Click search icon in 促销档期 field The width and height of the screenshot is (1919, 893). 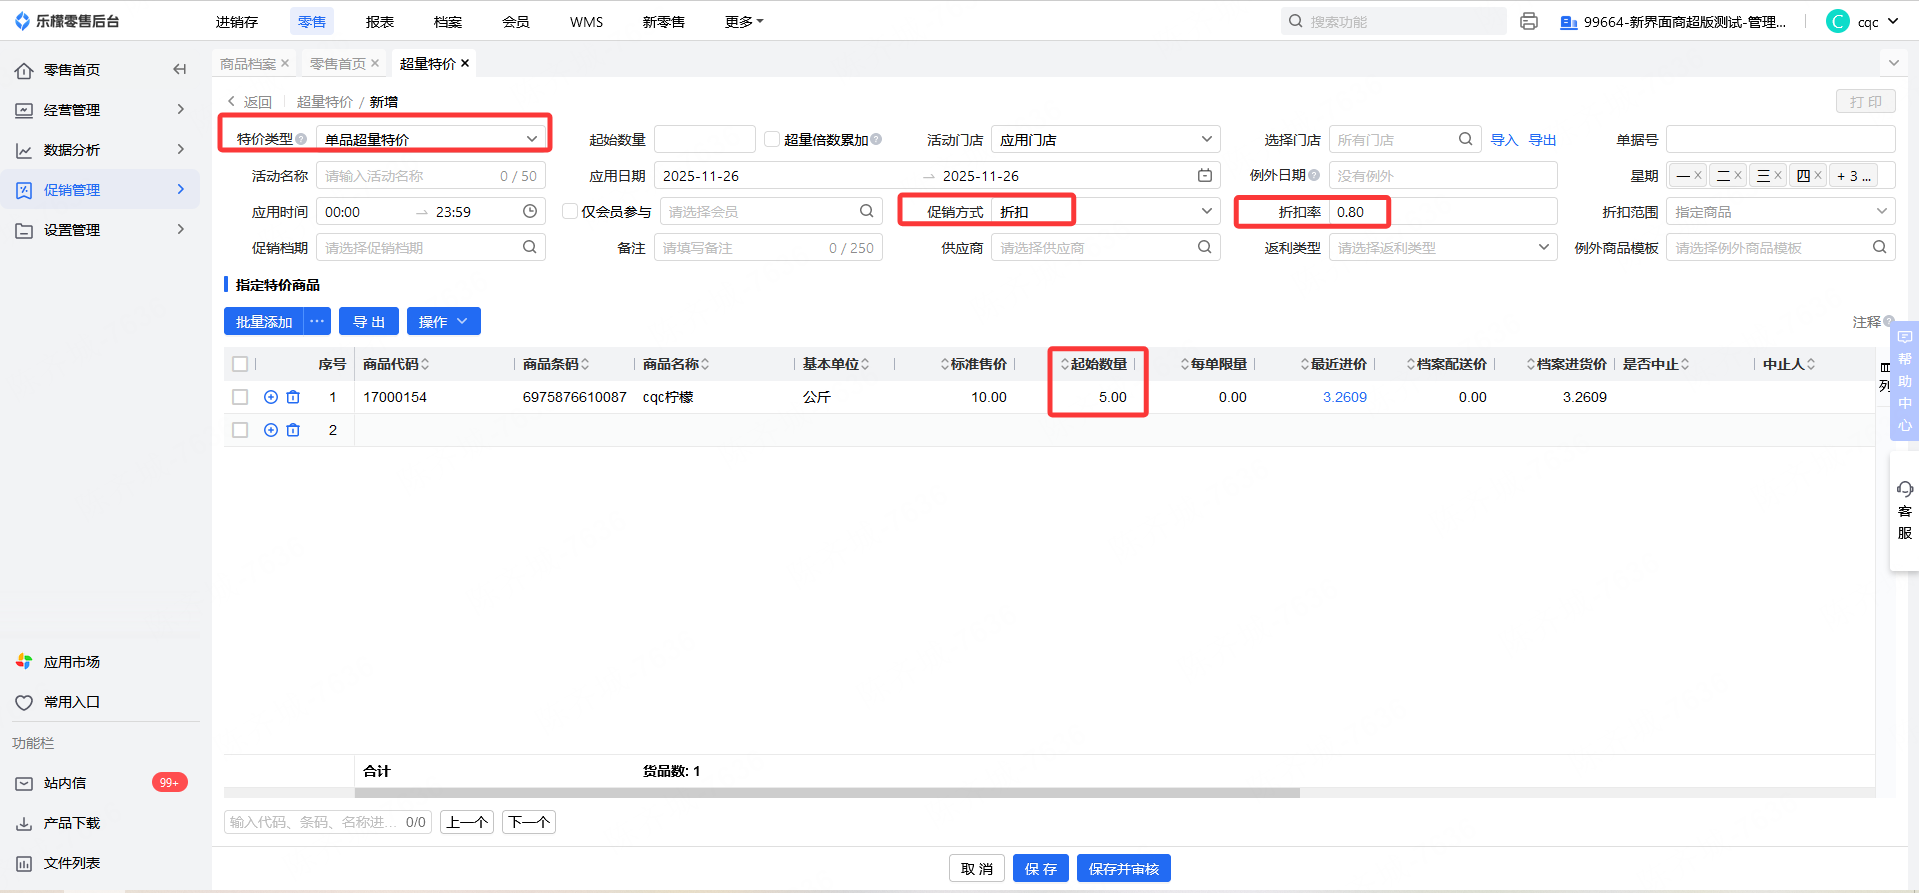click(x=530, y=247)
